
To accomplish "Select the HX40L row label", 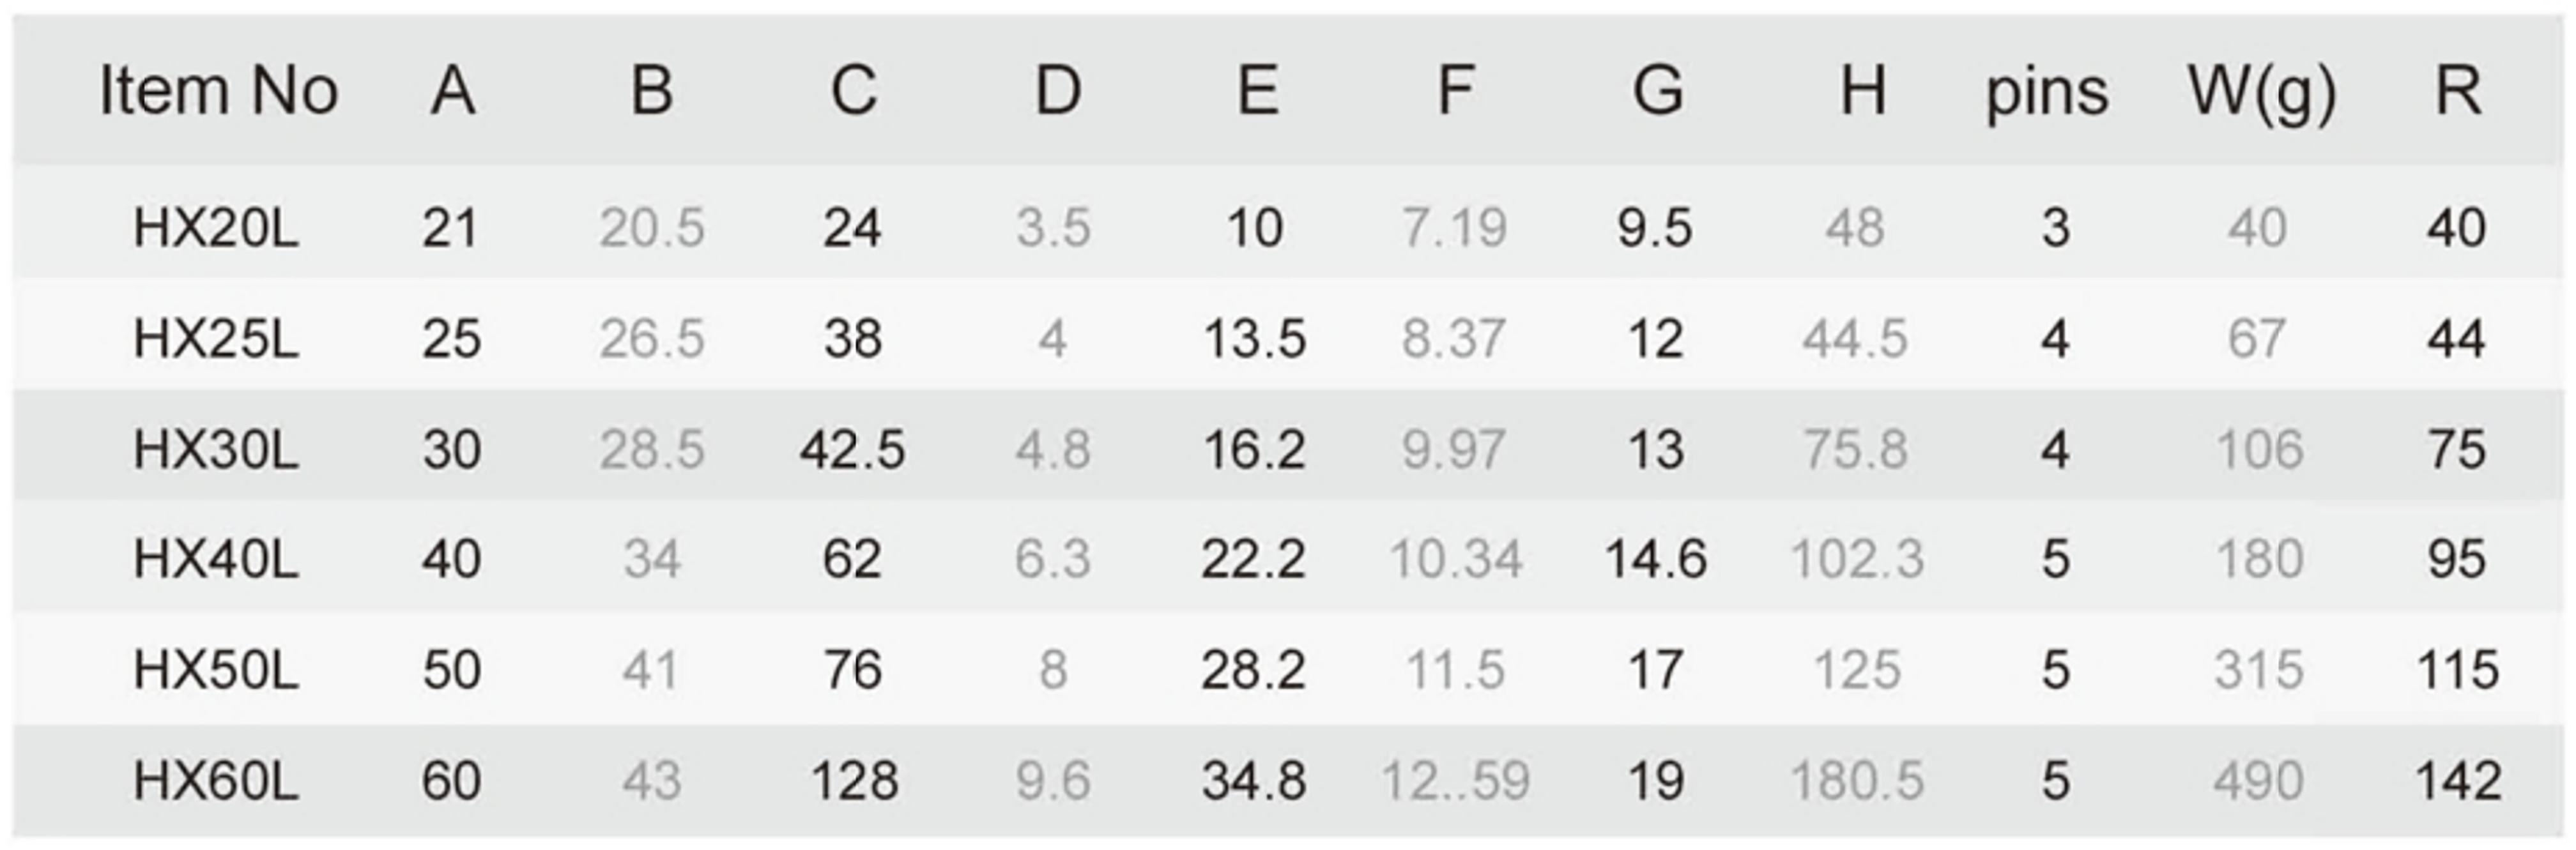I will pyautogui.click(x=216, y=559).
